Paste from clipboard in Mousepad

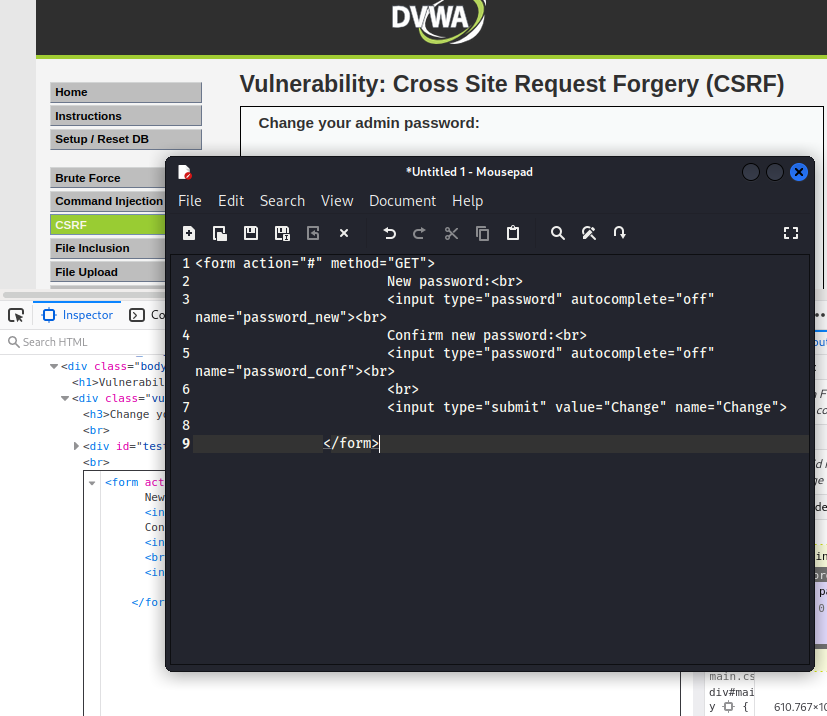pos(513,233)
